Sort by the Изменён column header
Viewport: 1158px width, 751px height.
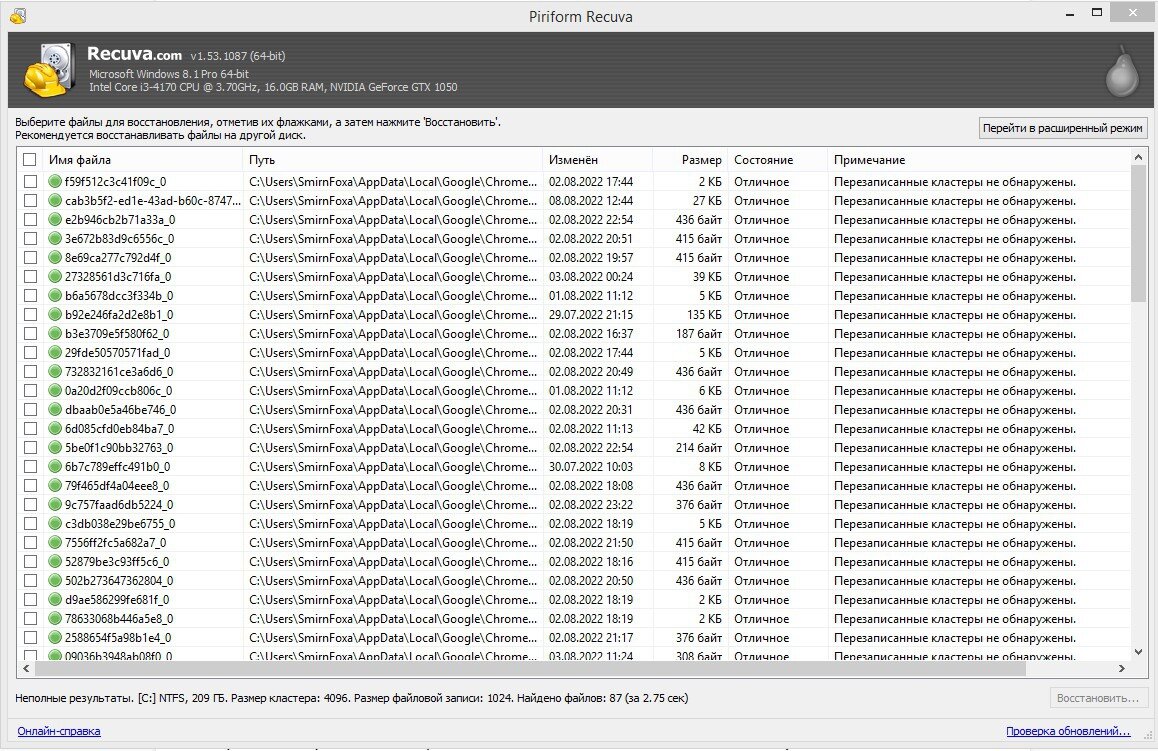(597, 160)
